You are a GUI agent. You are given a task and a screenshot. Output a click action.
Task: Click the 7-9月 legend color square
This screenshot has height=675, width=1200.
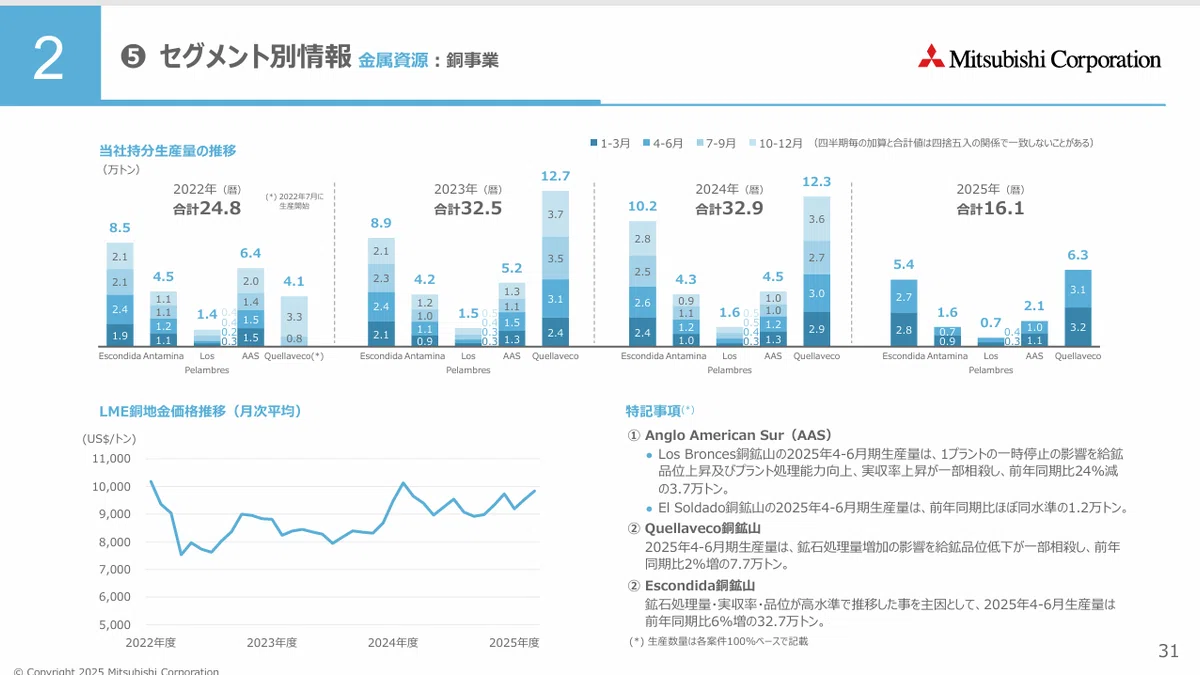tap(700, 143)
